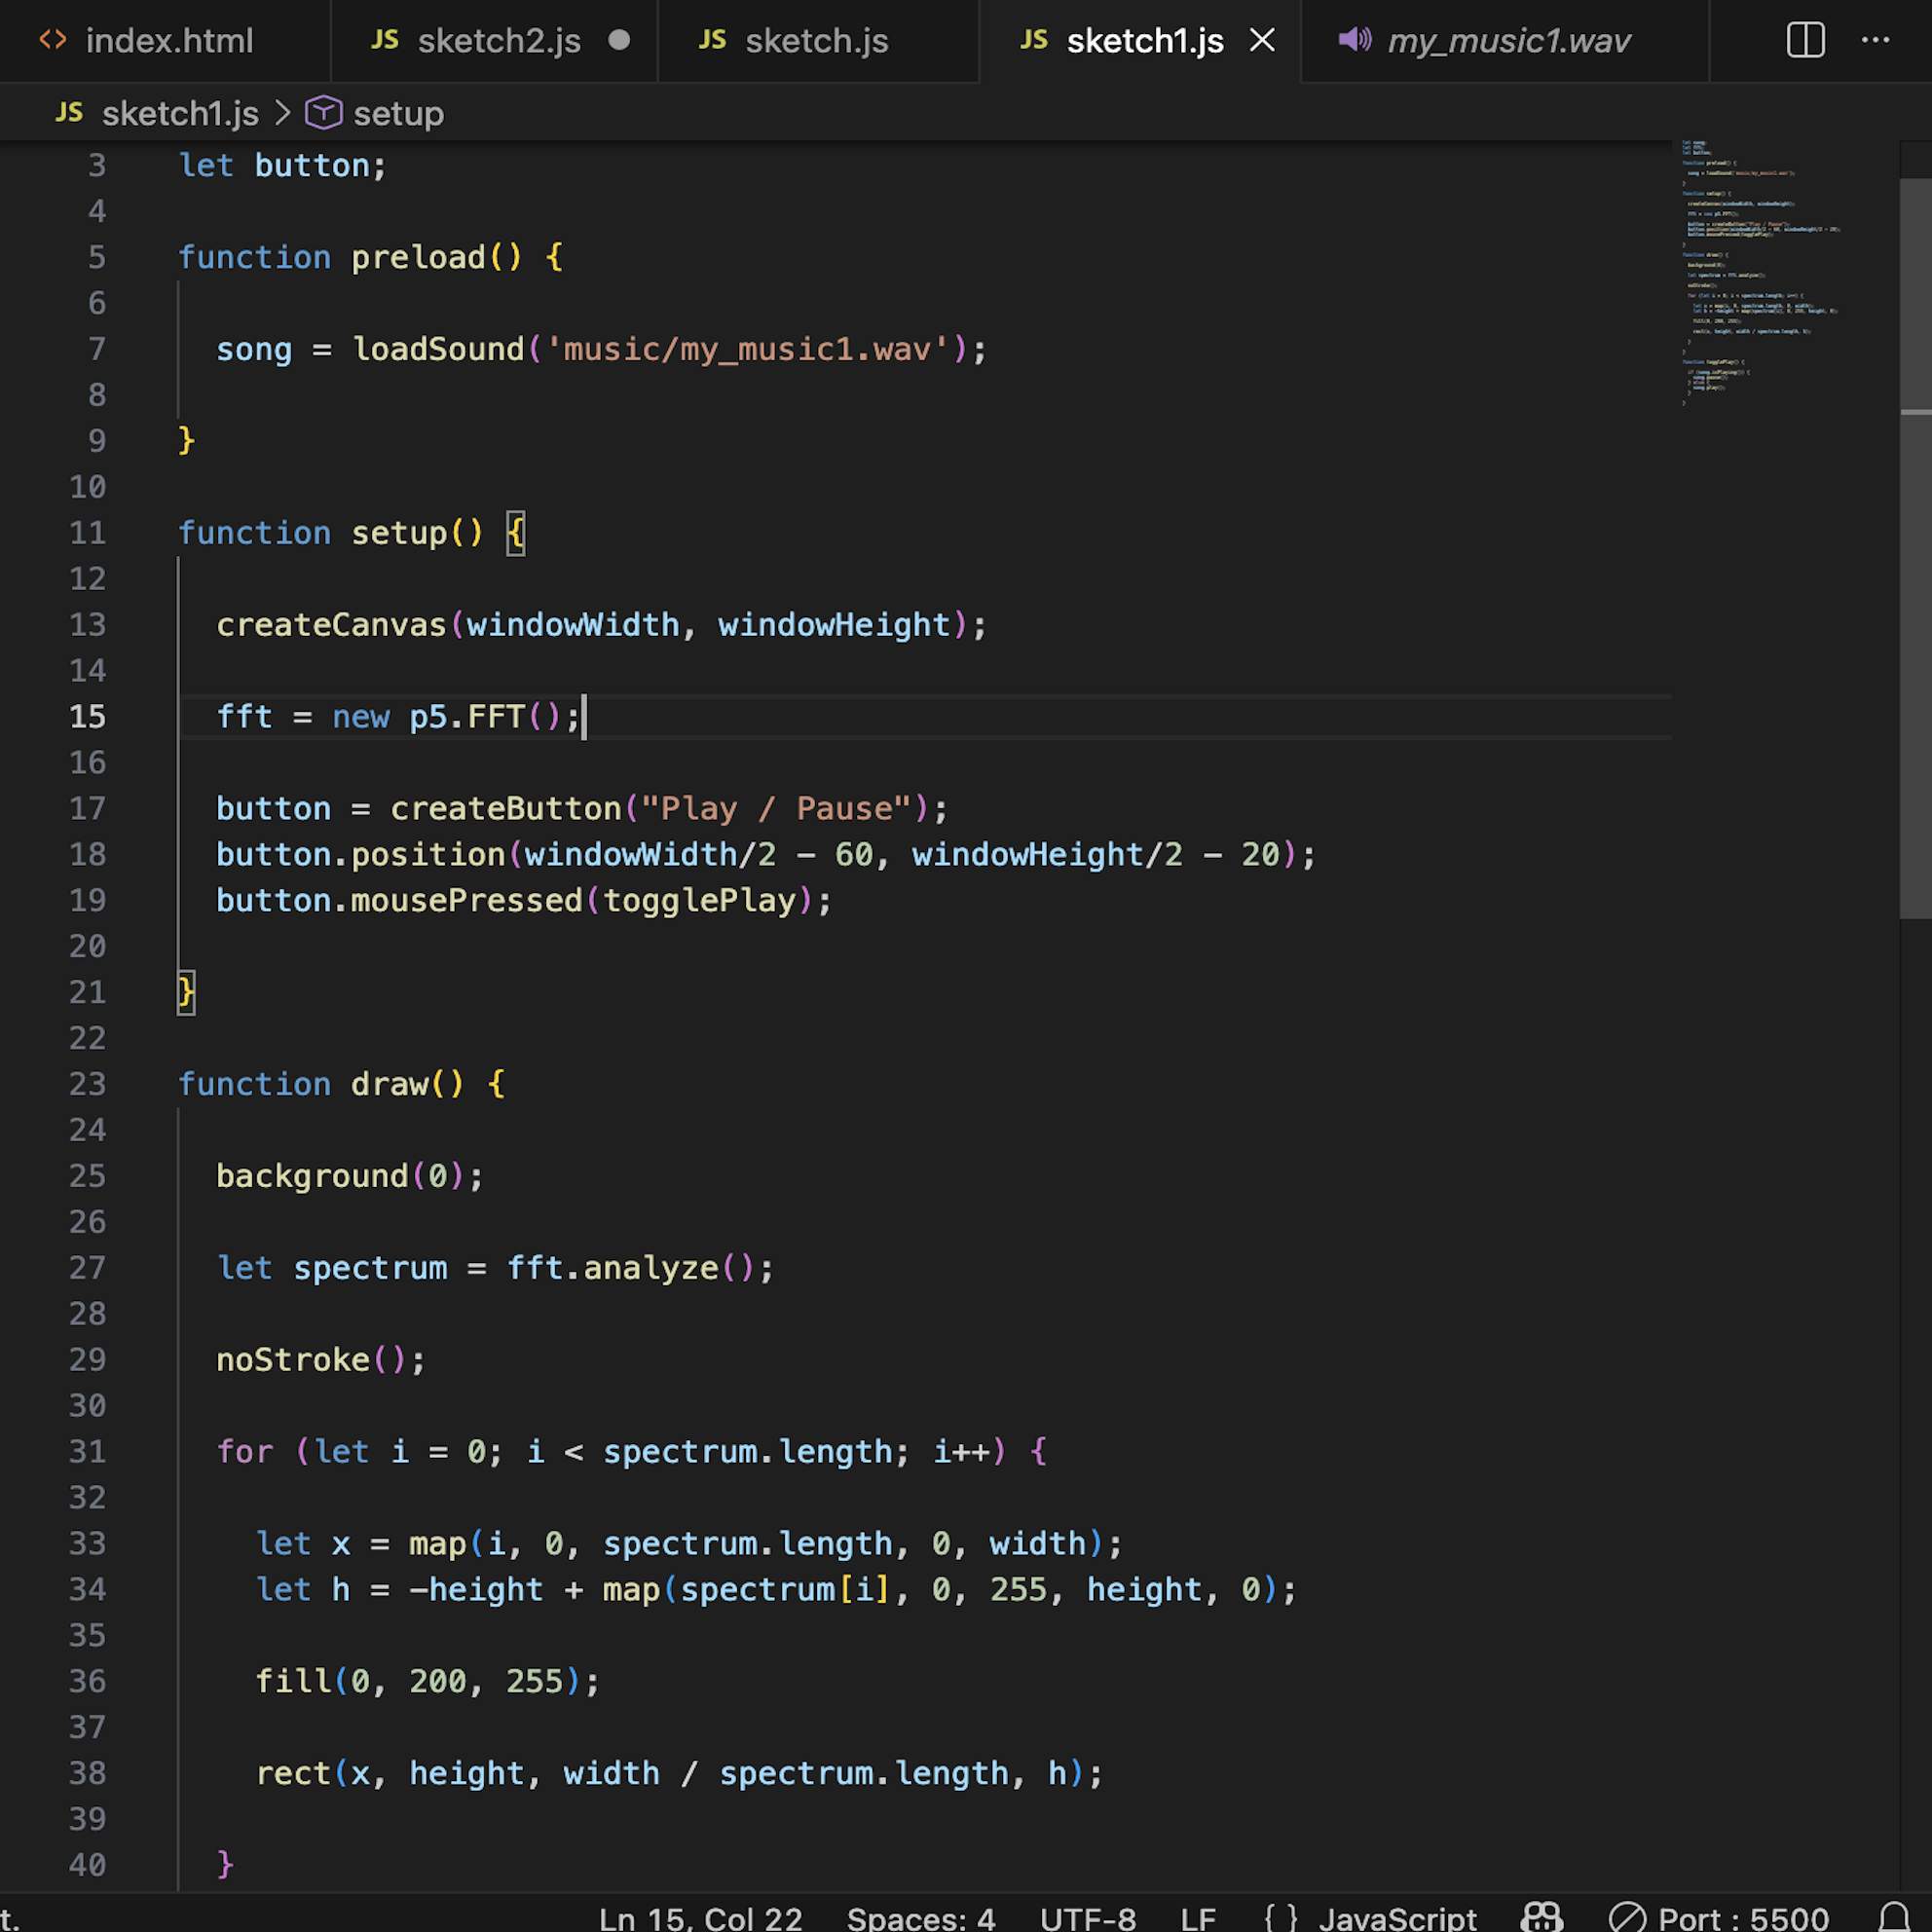1932x1932 pixels.
Task: Click the background(0) call
Action: [340, 1176]
